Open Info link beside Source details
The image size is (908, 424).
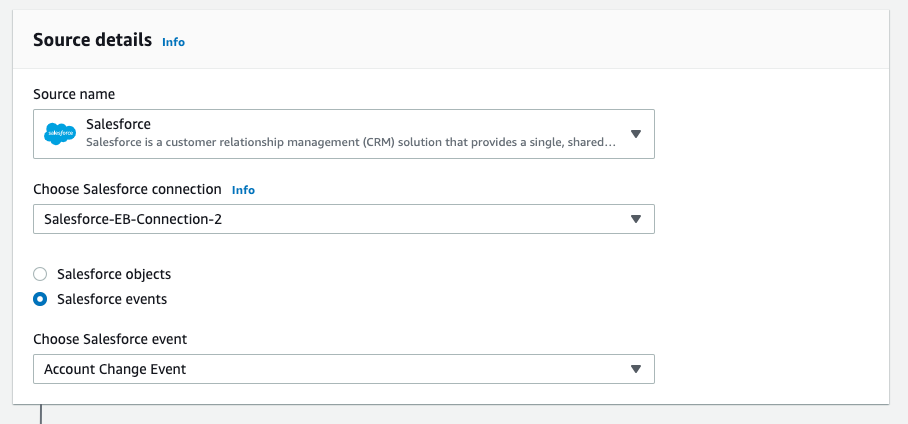(174, 42)
